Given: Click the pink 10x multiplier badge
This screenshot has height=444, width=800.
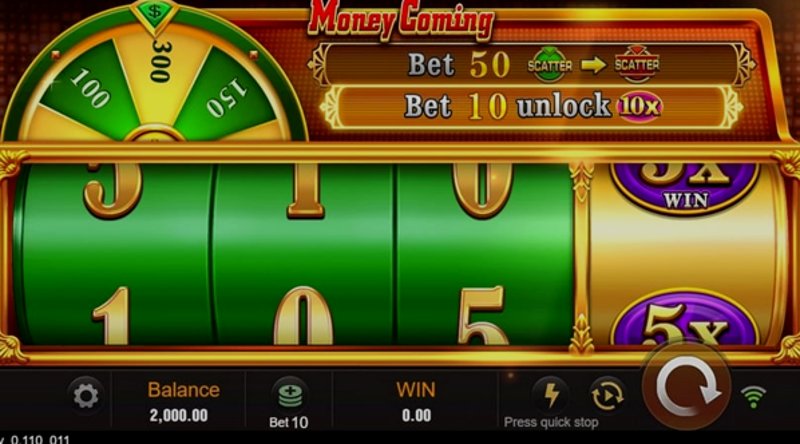Looking at the screenshot, I should click(640, 107).
